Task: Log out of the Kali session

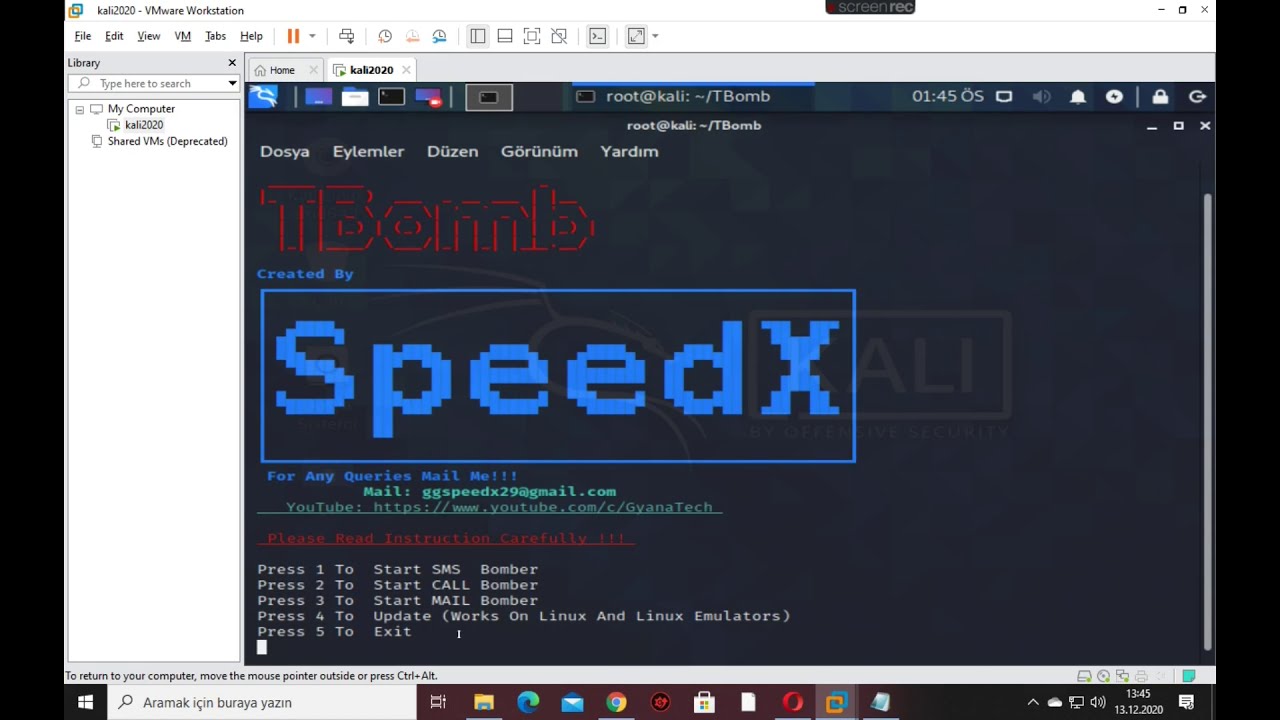Action: [1197, 96]
